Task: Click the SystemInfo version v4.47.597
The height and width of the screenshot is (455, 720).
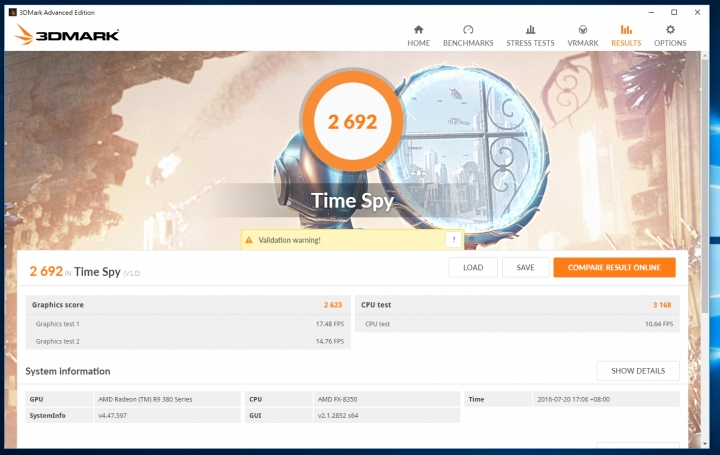Action: point(112,416)
